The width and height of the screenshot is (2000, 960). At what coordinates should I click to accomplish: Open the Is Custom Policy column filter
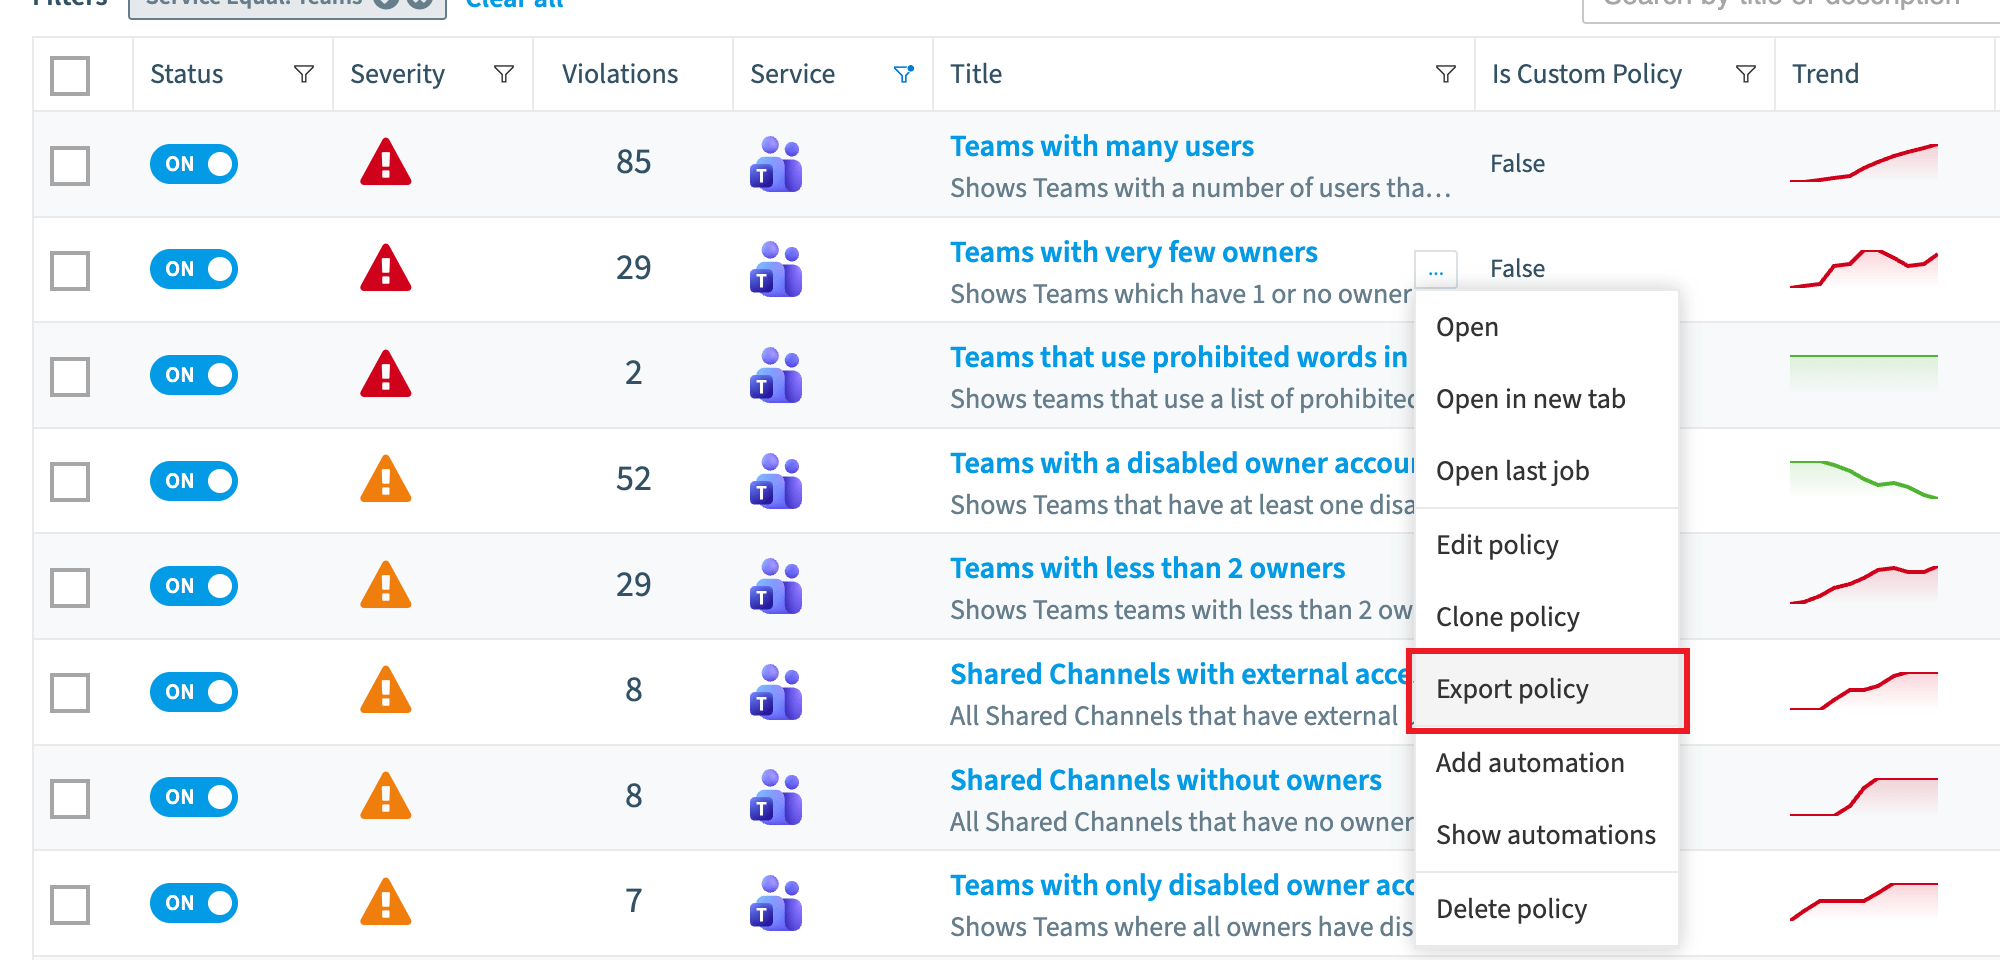(1746, 74)
